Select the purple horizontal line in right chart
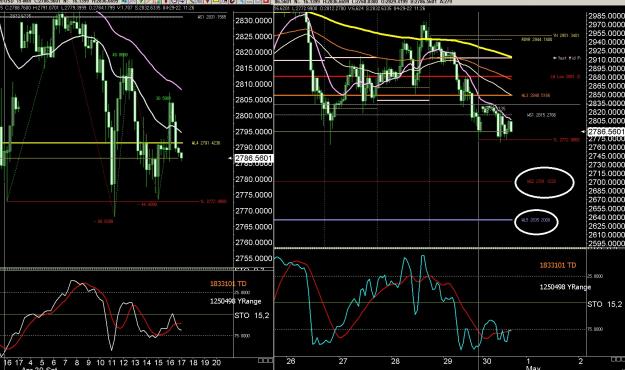The height and width of the screenshot is (370, 625). click(393, 220)
